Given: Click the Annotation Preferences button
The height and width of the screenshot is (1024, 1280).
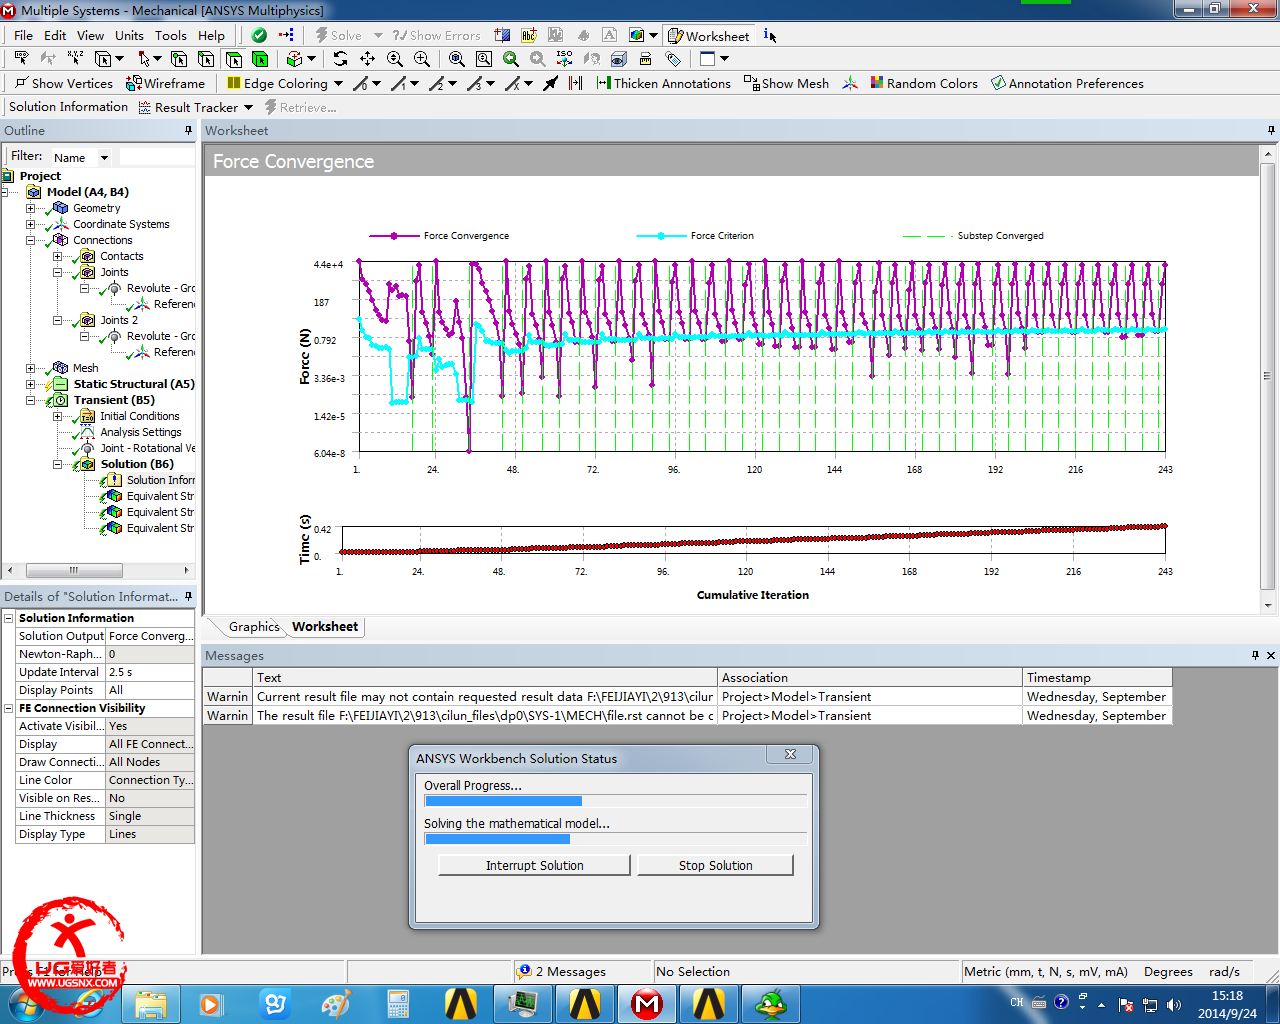Looking at the screenshot, I should tap(1067, 83).
